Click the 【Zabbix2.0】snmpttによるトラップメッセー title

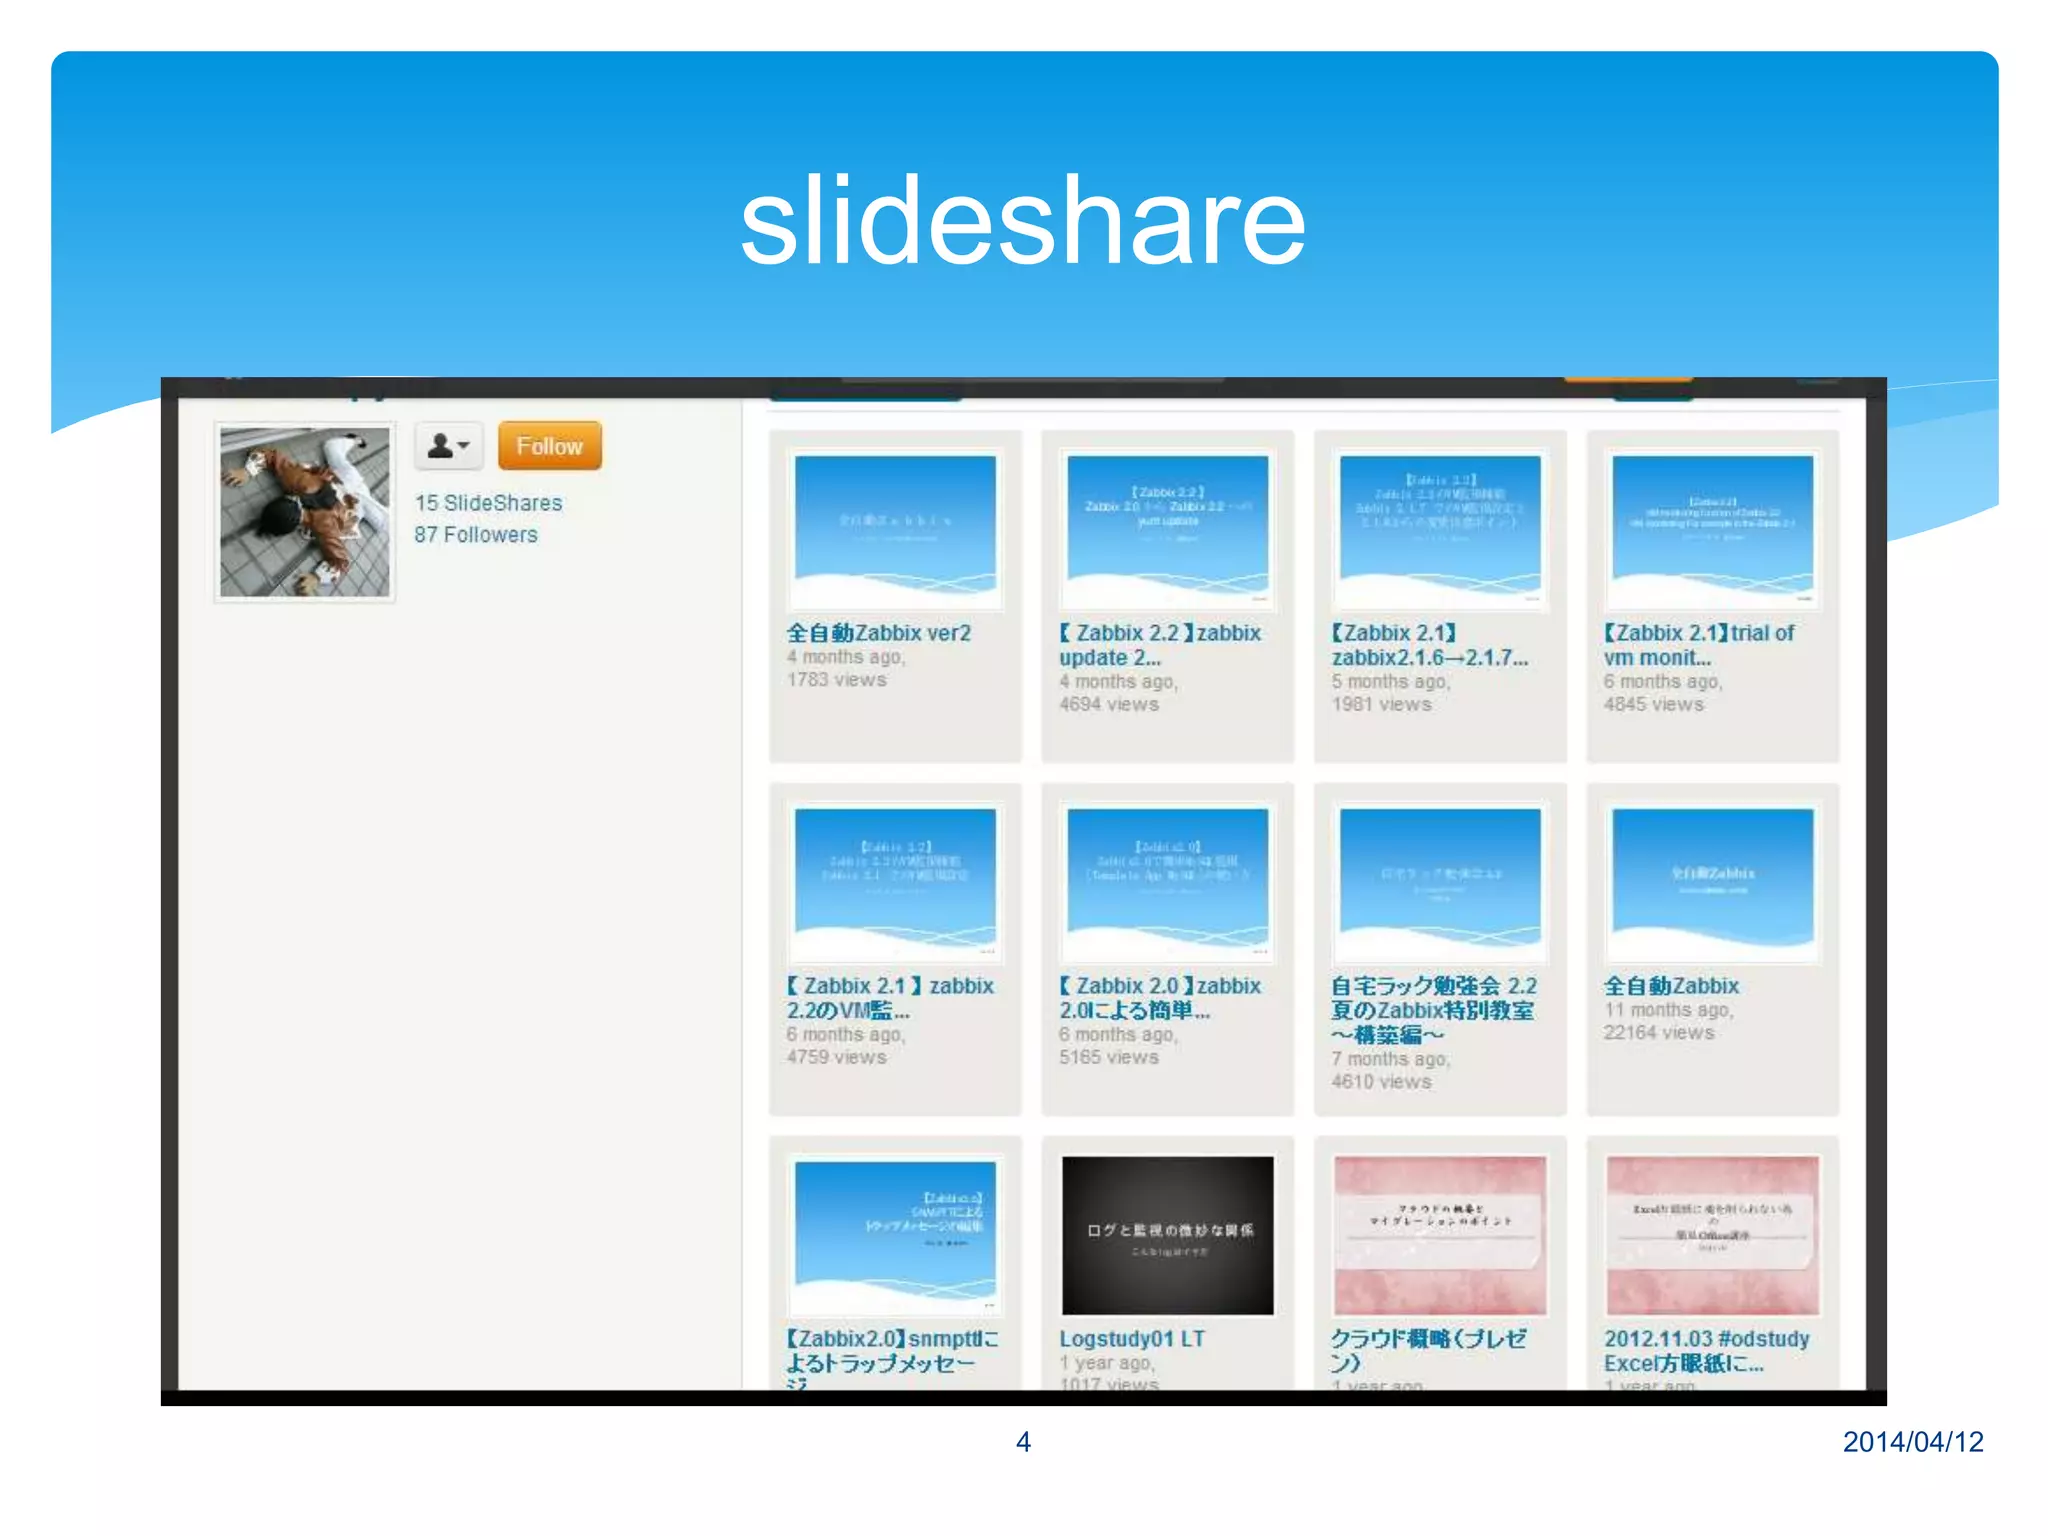point(892,1358)
